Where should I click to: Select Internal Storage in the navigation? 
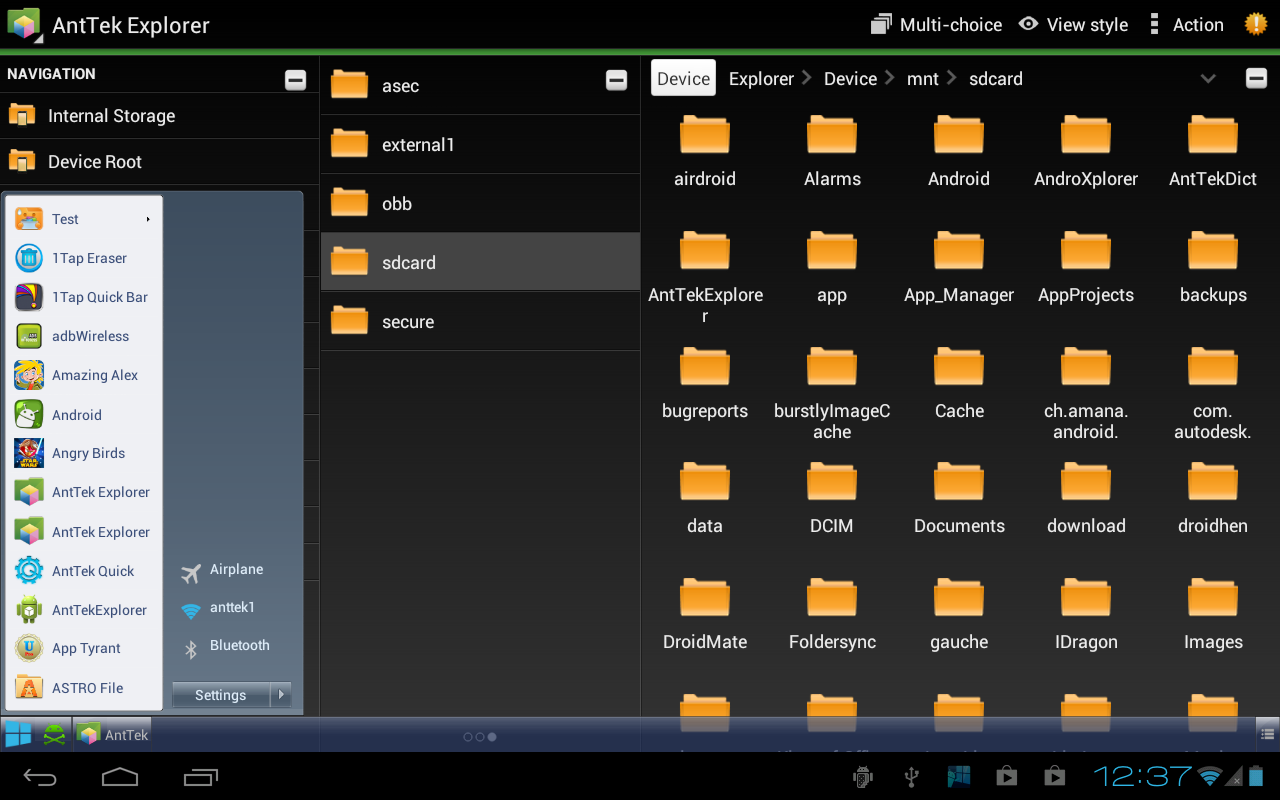coord(160,116)
